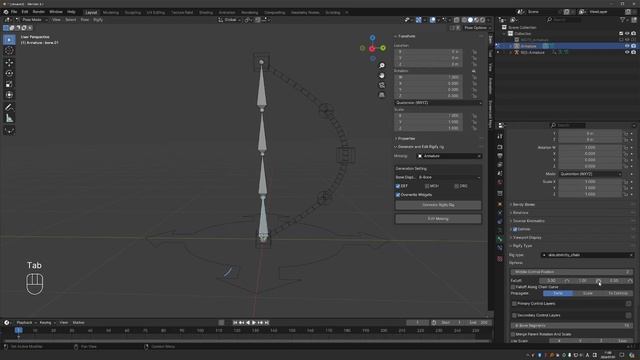This screenshot has height=360, width=640.
Task: Open the Output properties tab icon
Action: pyautogui.click(x=500, y=156)
